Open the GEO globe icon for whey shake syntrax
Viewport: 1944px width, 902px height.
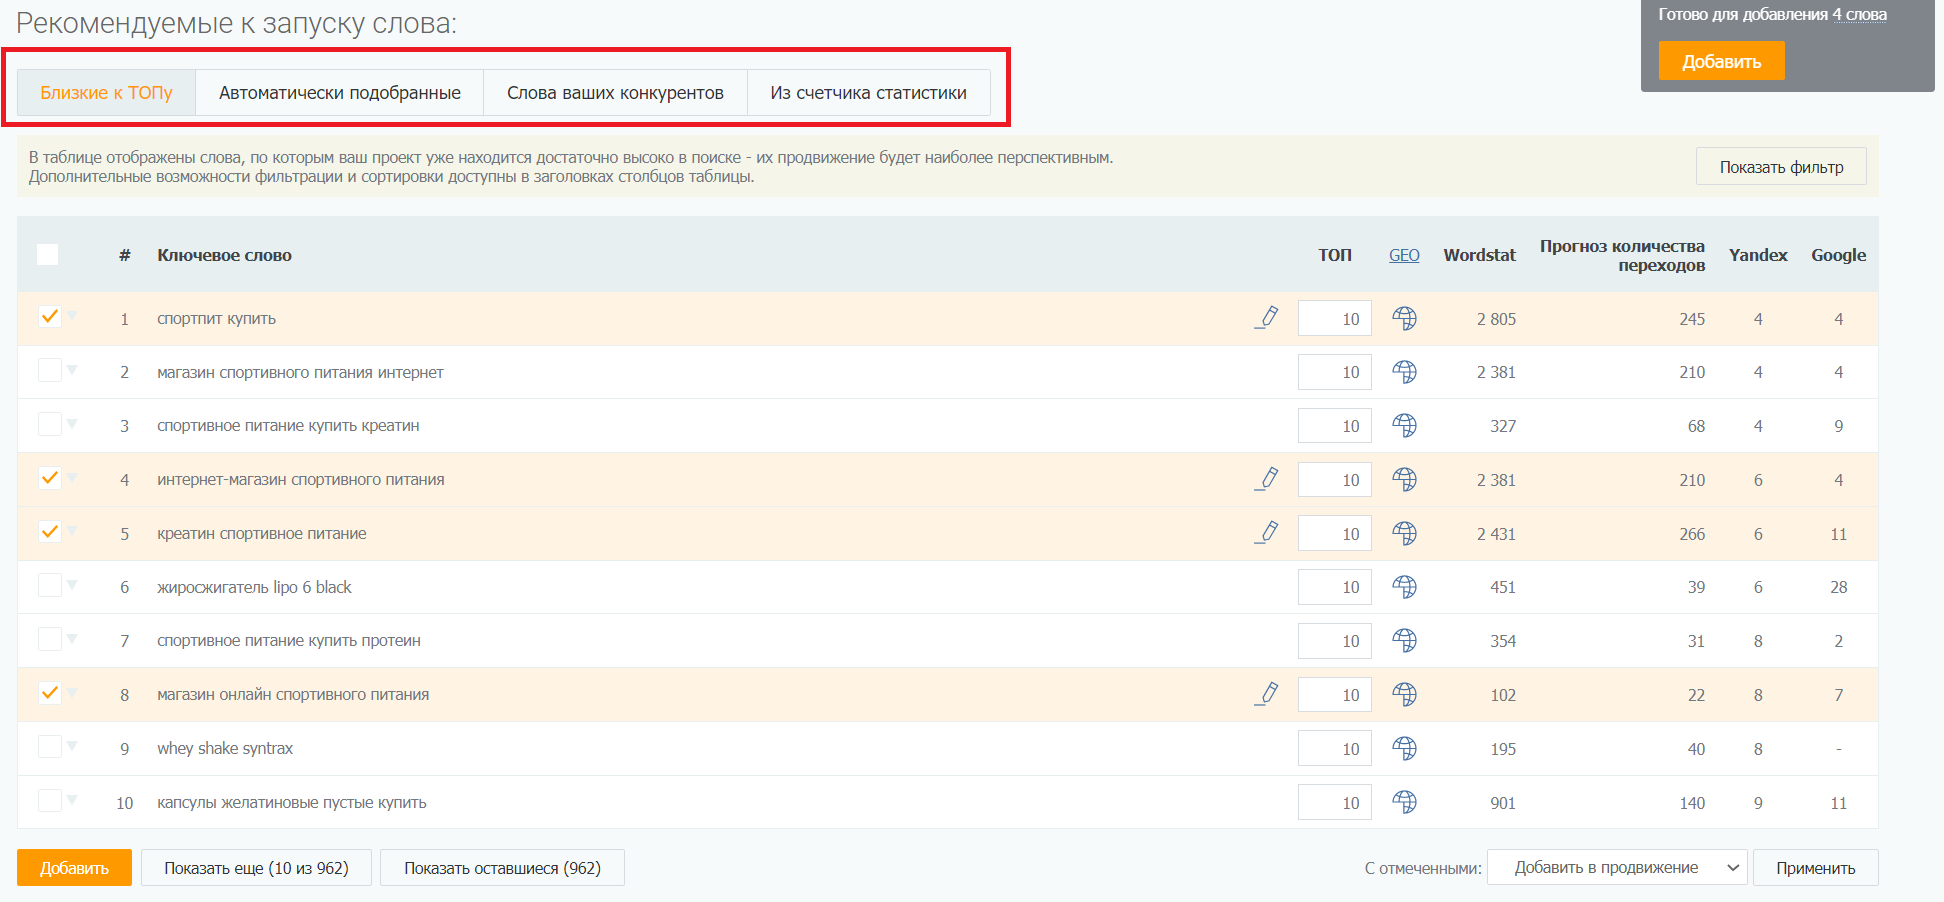tap(1404, 748)
